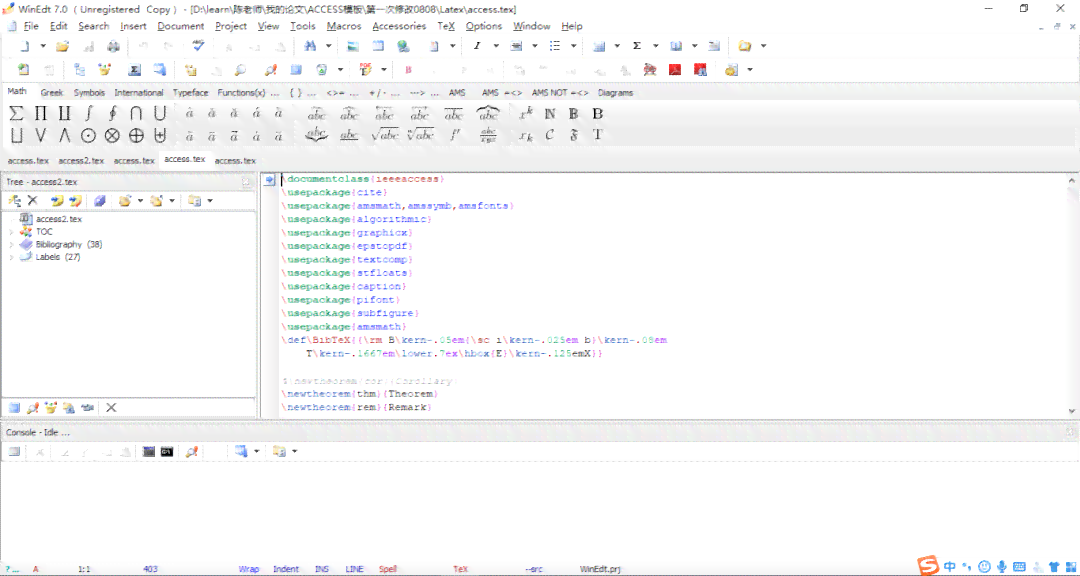1080x576 pixels.
Task: Open Find with the binoculars icon
Action: (x=310, y=46)
